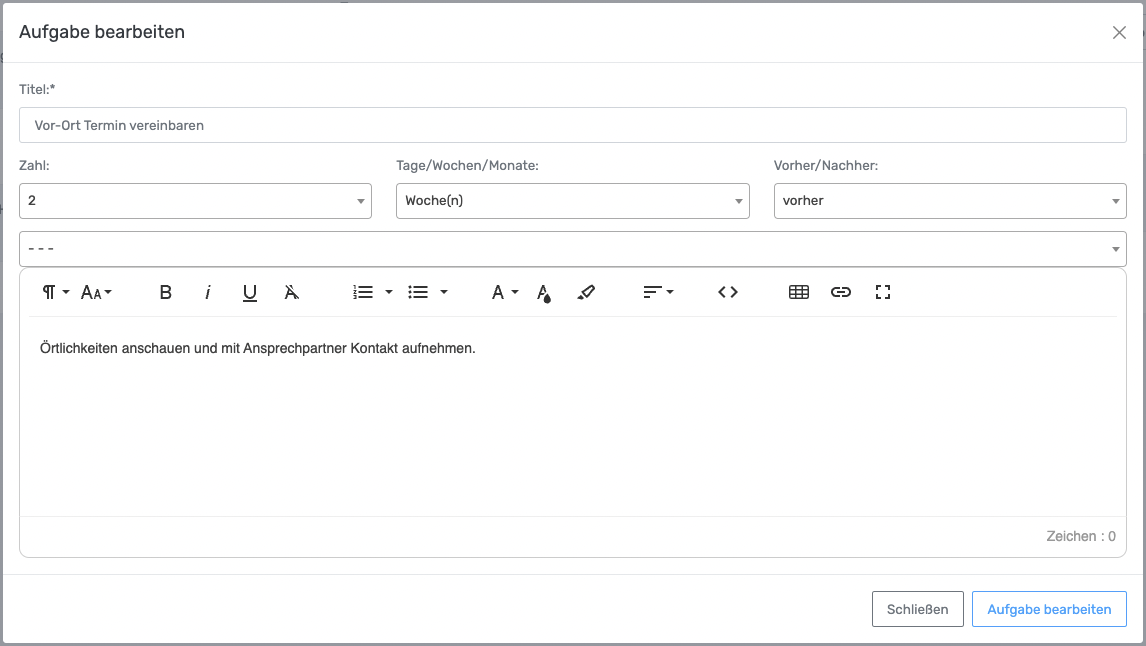Insert a hyperlink via link icon
This screenshot has height=646, width=1146.
(x=841, y=292)
